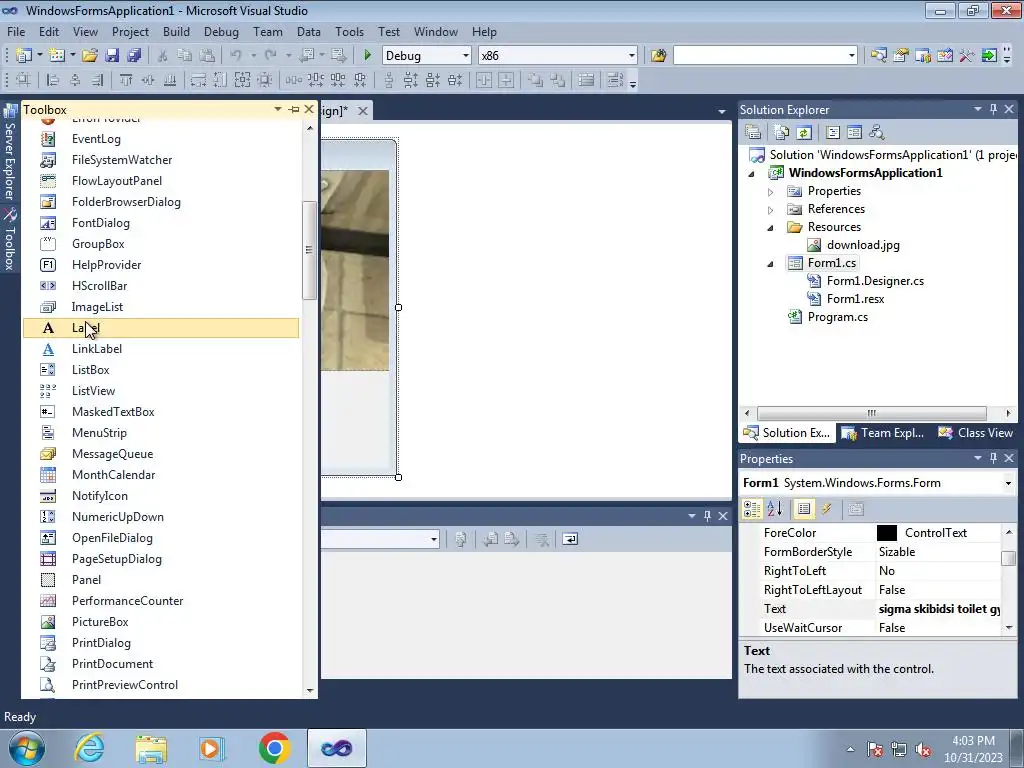Switch to the Team Explorer tab
The height and width of the screenshot is (768, 1024).
tap(883, 433)
